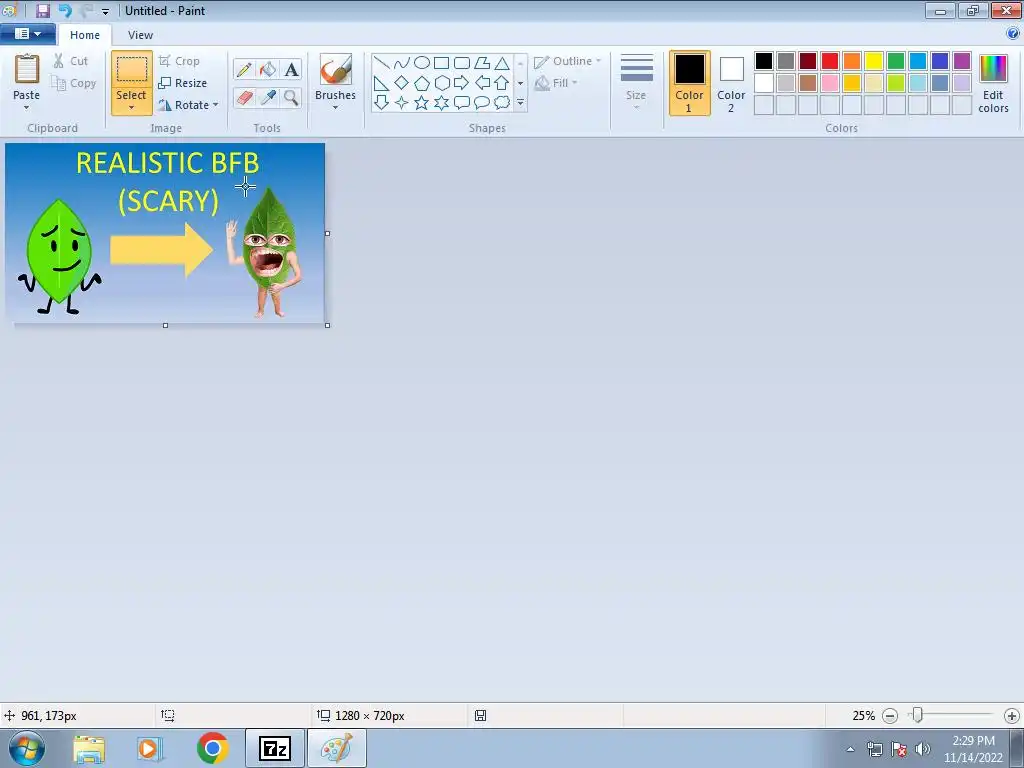Open the Customize Quick Access Toolbar arrow
The width and height of the screenshot is (1024, 768).
point(105,11)
